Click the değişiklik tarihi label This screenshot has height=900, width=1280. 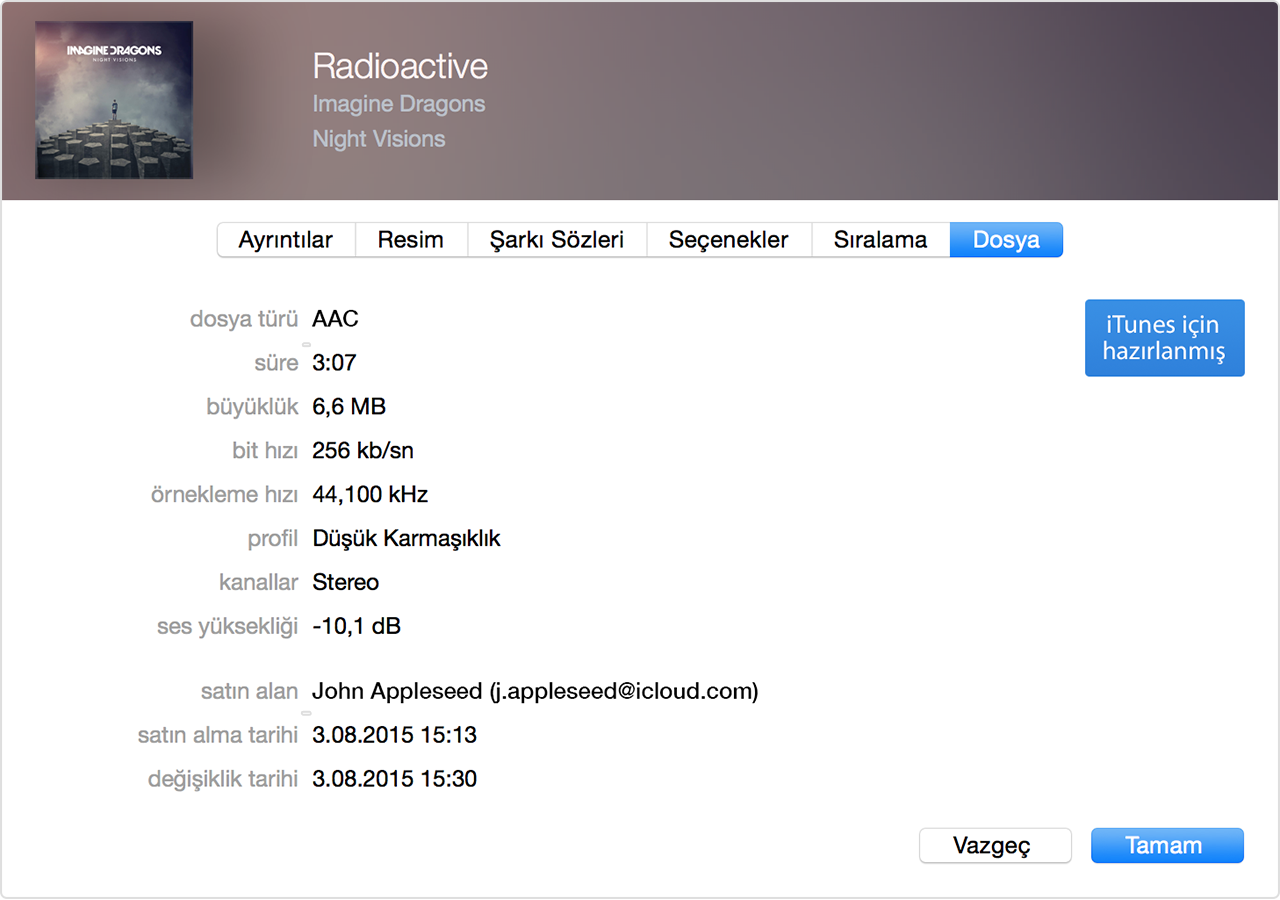pyautogui.click(x=223, y=779)
